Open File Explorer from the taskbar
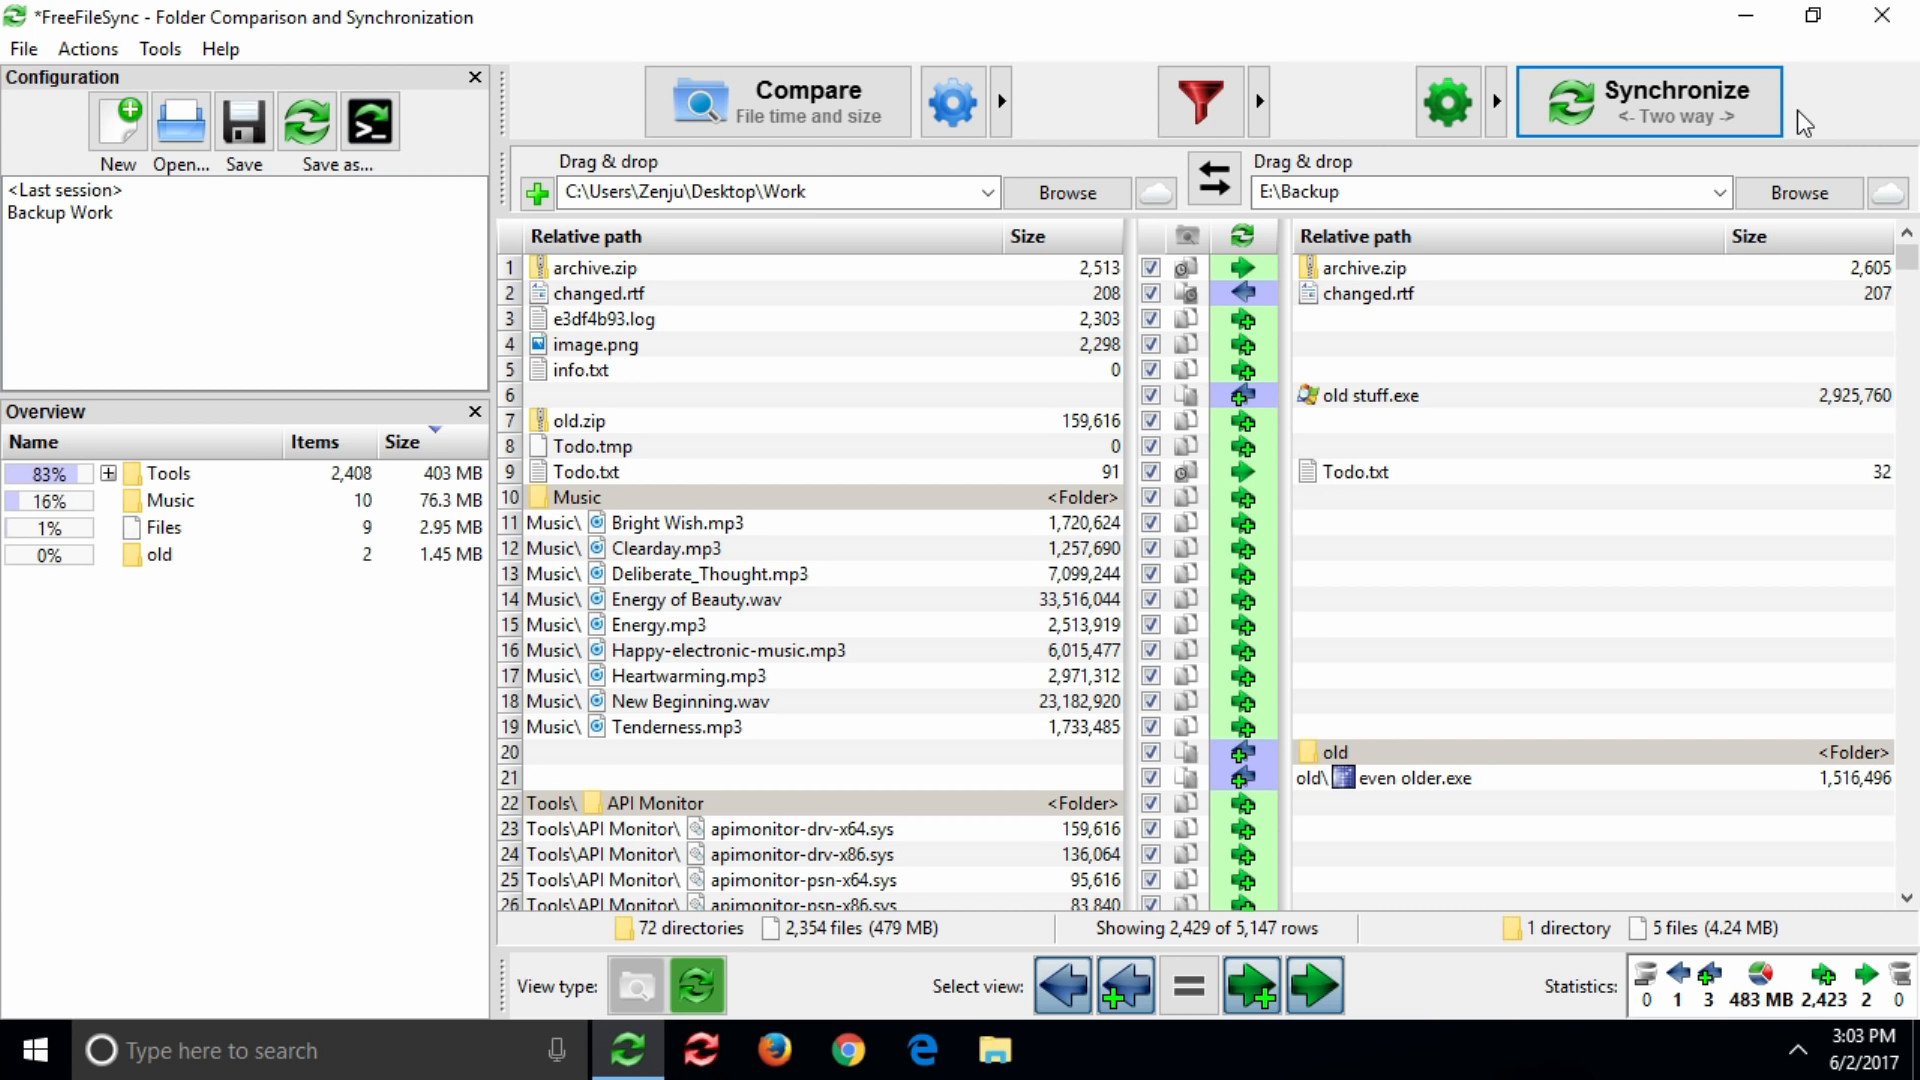 coord(995,1050)
